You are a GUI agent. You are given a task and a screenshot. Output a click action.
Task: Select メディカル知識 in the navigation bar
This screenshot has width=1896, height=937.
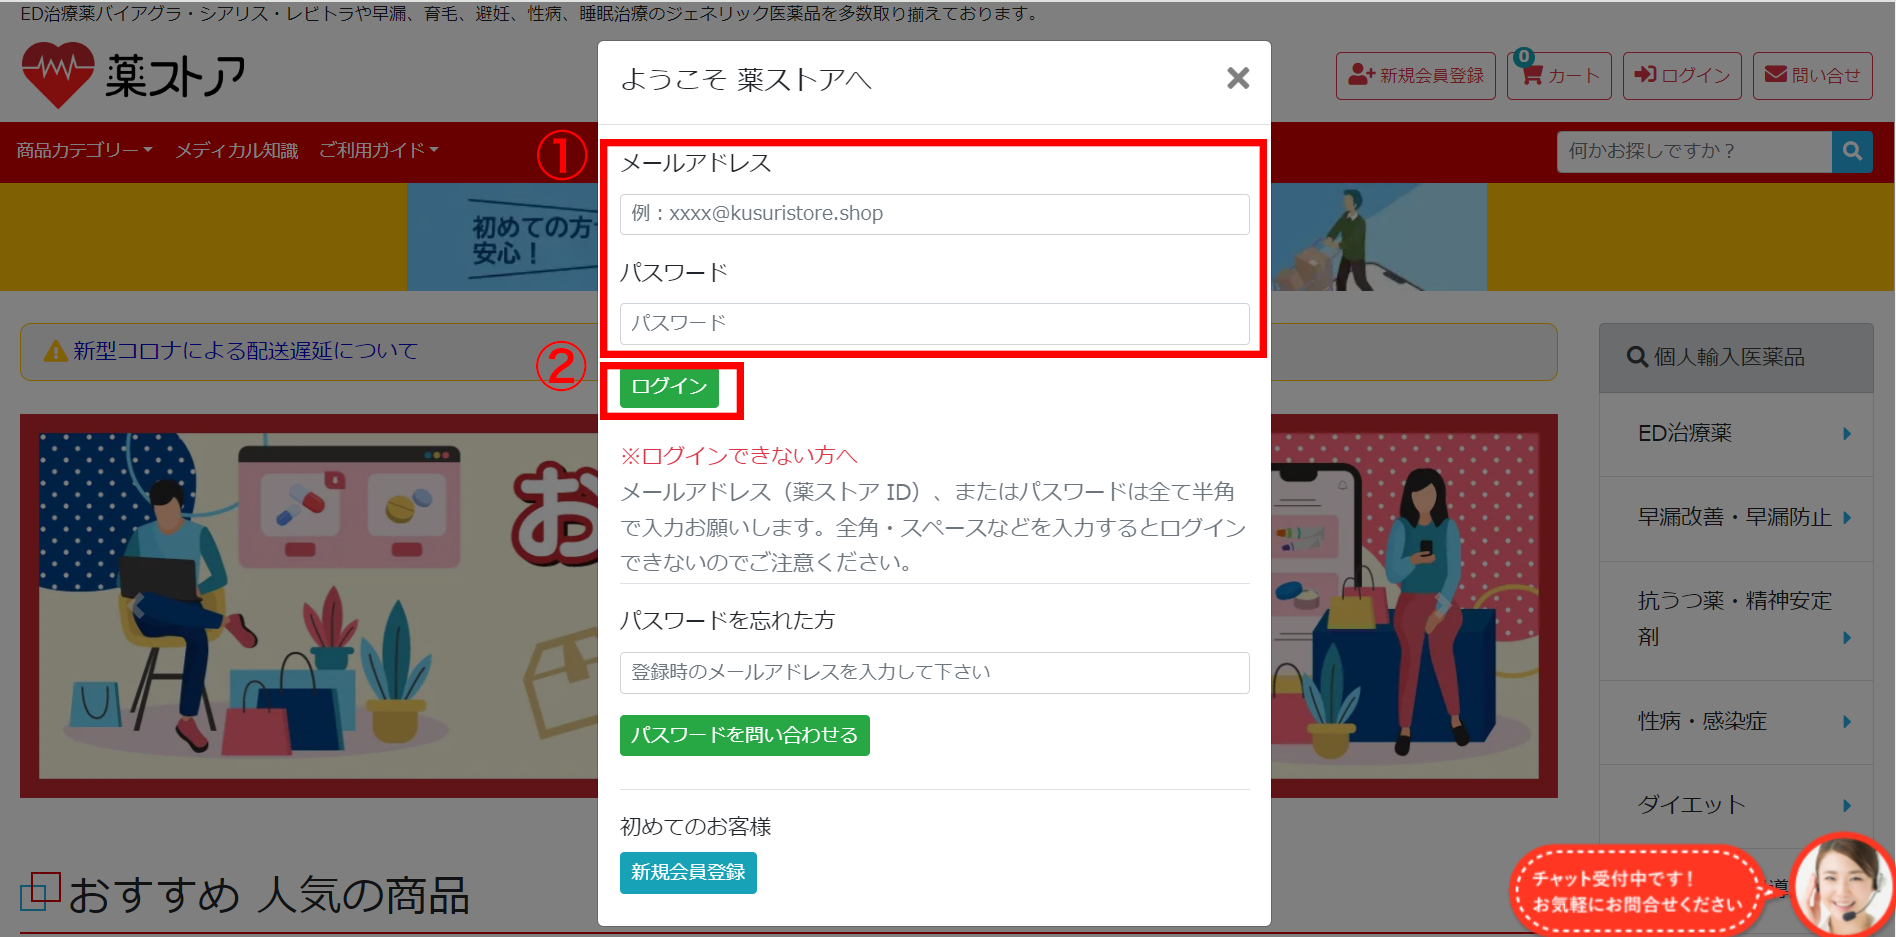point(236,150)
